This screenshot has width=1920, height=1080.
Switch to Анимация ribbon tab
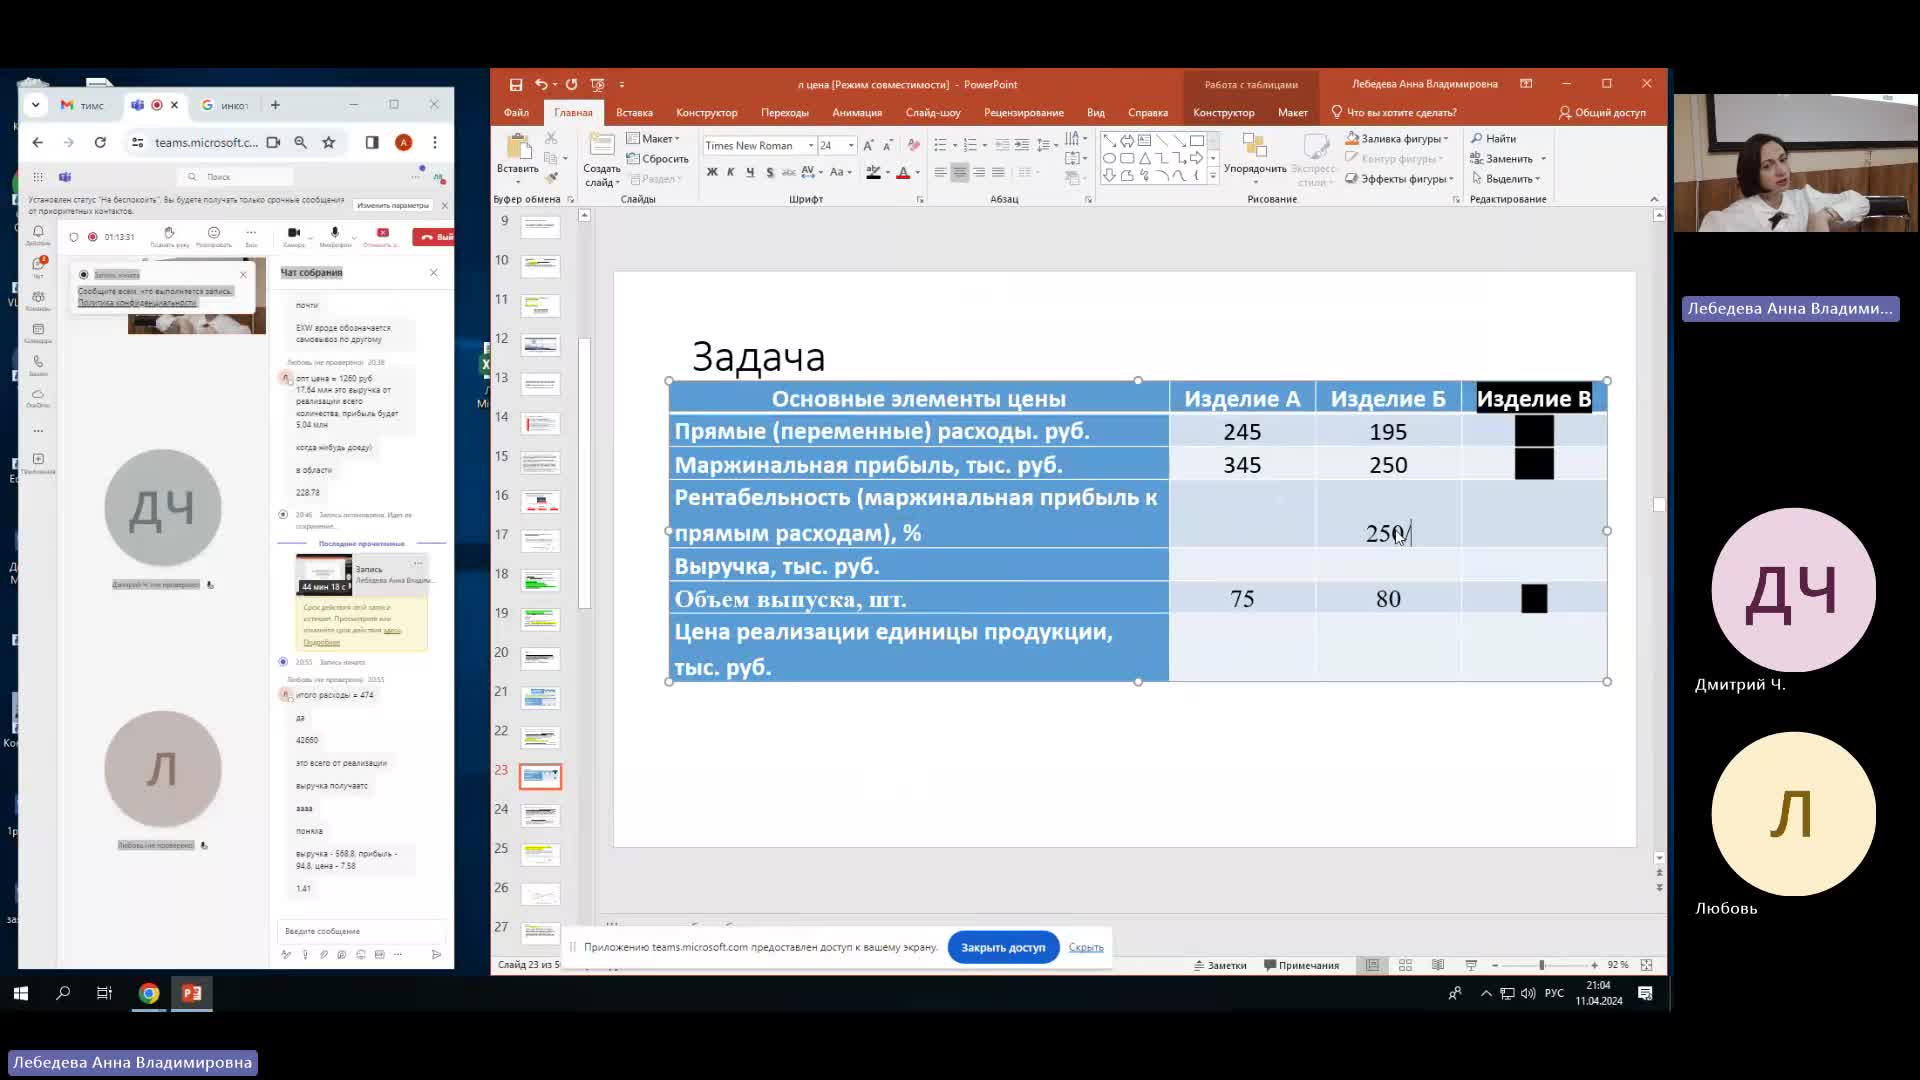[857, 113]
